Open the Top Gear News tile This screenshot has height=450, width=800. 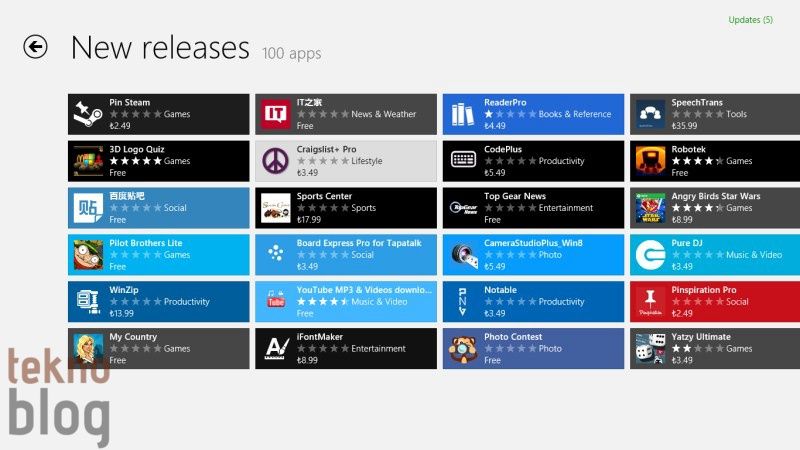pyautogui.click(x=533, y=208)
